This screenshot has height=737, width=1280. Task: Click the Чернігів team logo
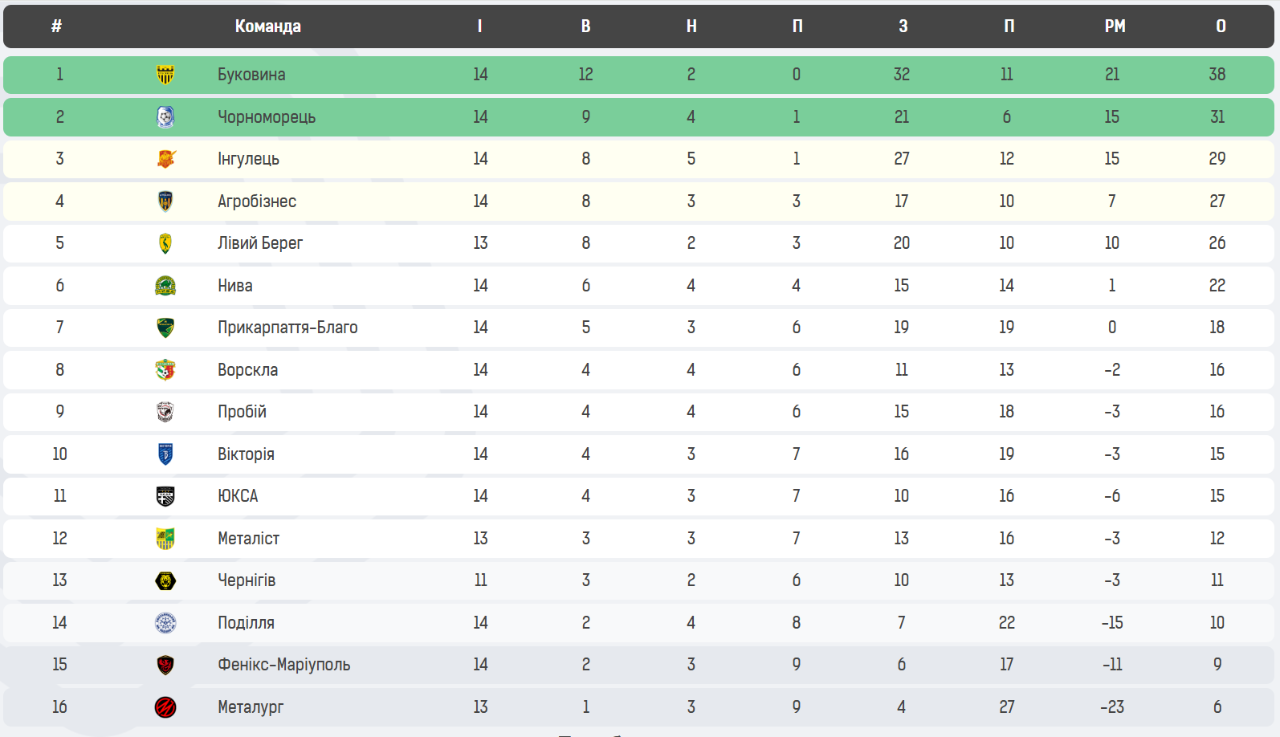pos(166,581)
